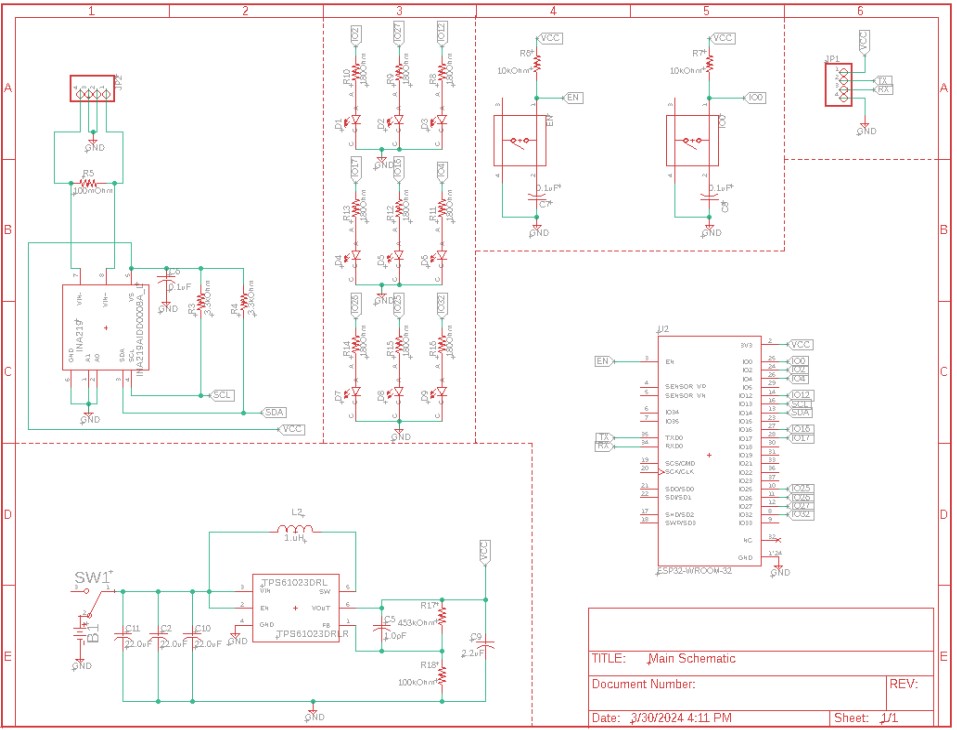The height and width of the screenshot is (730, 957).
Task: Select the ESP32-WROOM-32 module symbol U2
Action: point(708,450)
